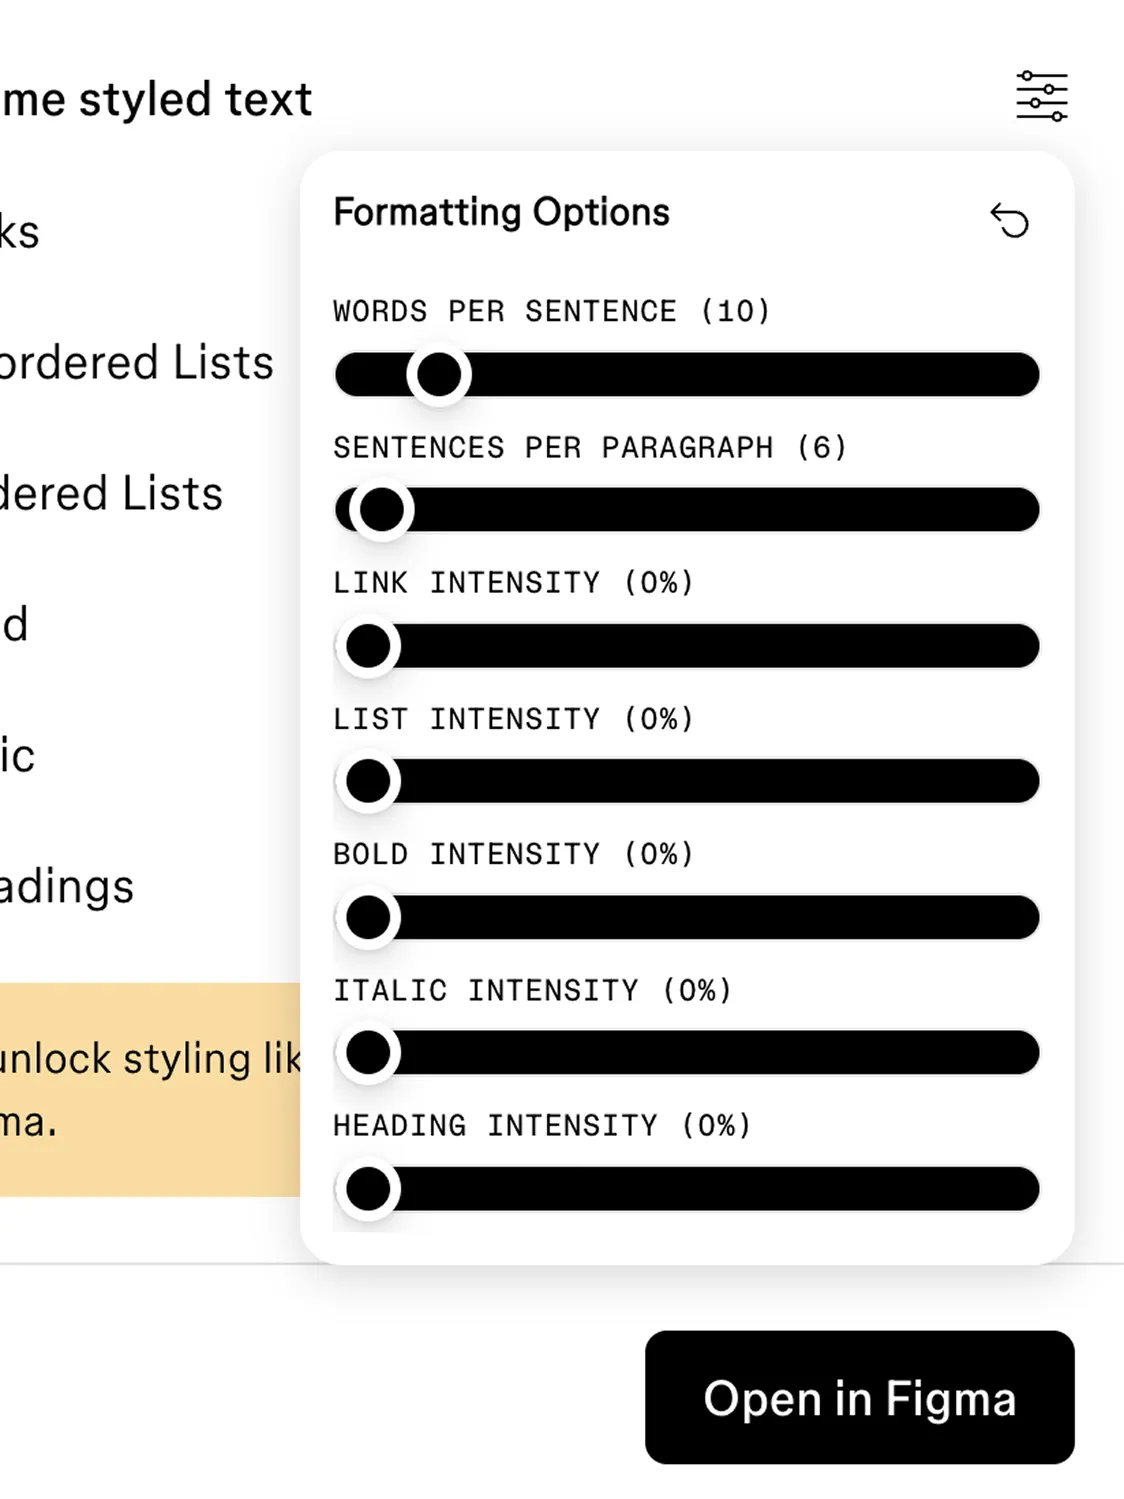Click the Sentences Per Paragraph slider handle
Image resolution: width=1124 pixels, height=1499 pixels.
[381, 510]
